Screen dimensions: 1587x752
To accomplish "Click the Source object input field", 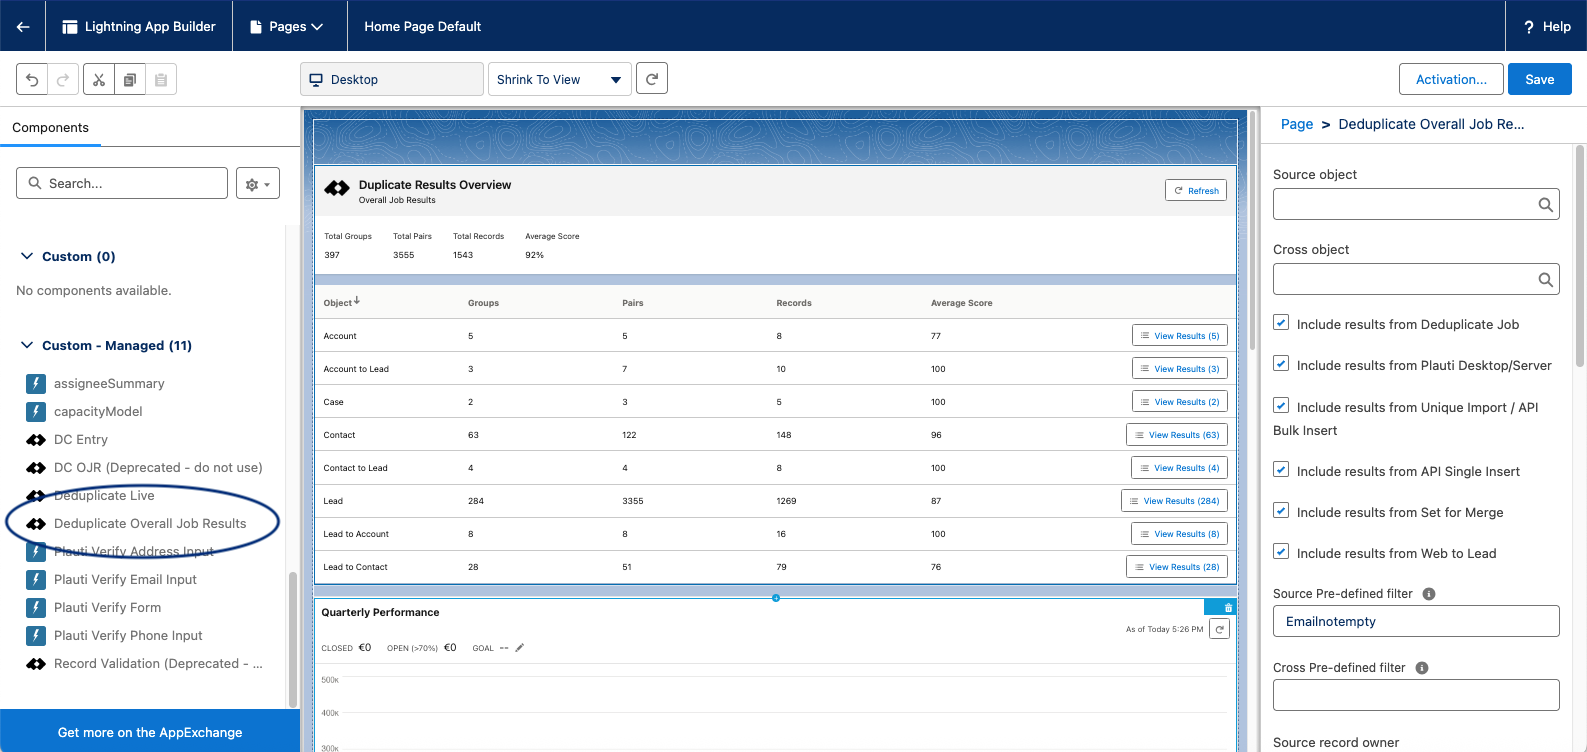I will tap(1416, 204).
